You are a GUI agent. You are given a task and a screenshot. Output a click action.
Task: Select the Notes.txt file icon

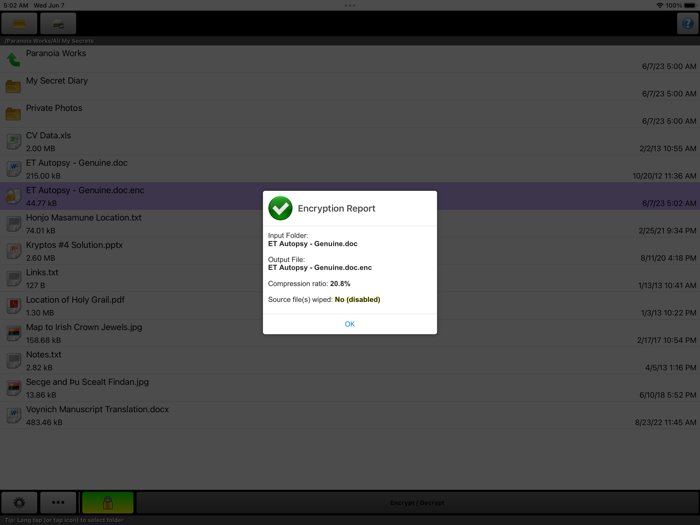(14, 361)
